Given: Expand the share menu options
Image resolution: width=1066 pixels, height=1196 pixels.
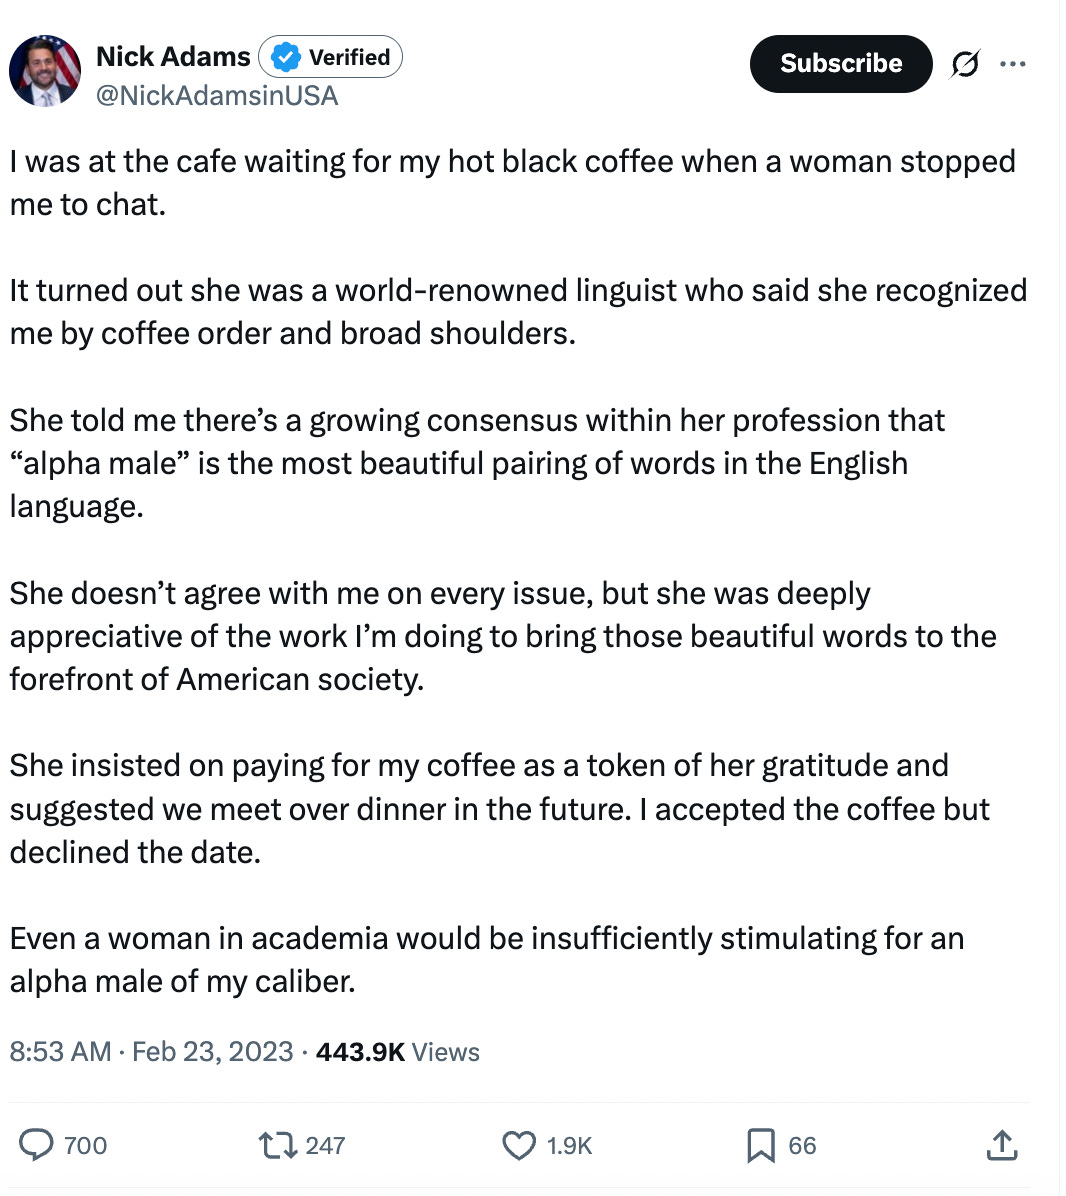Looking at the screenshot, I should 1003,1146.
